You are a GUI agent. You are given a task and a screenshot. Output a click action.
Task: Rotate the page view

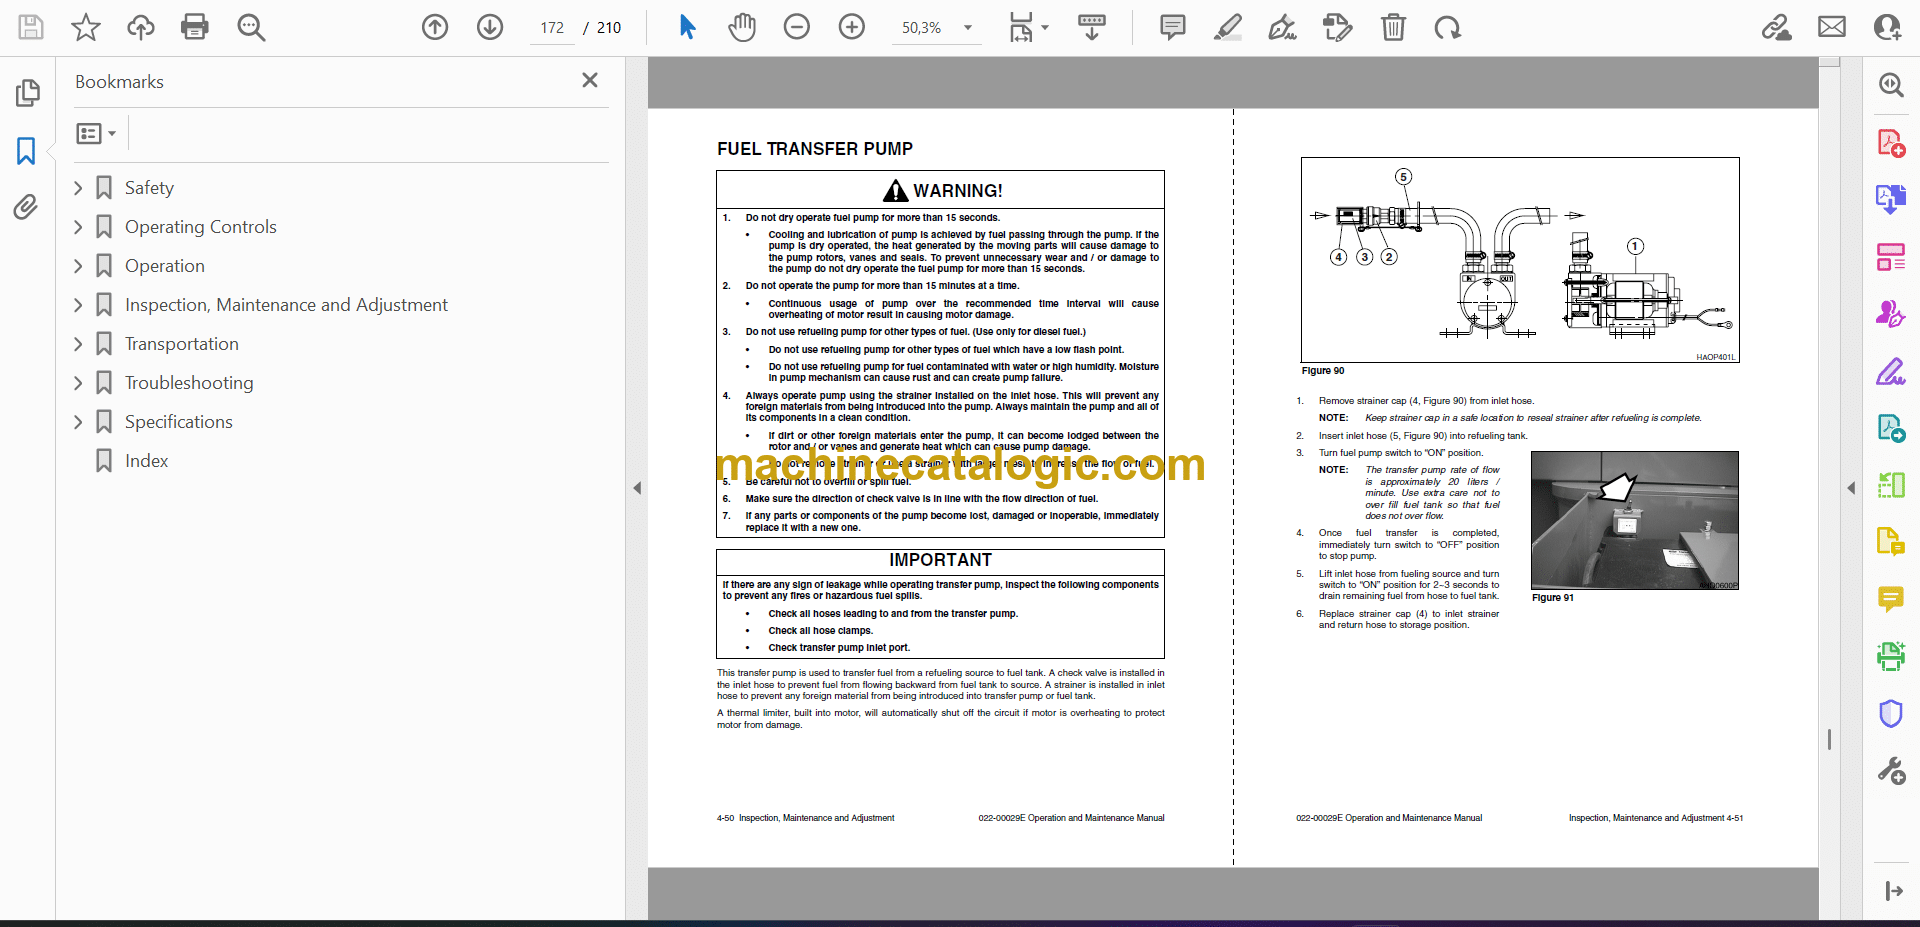(1447, 27)
